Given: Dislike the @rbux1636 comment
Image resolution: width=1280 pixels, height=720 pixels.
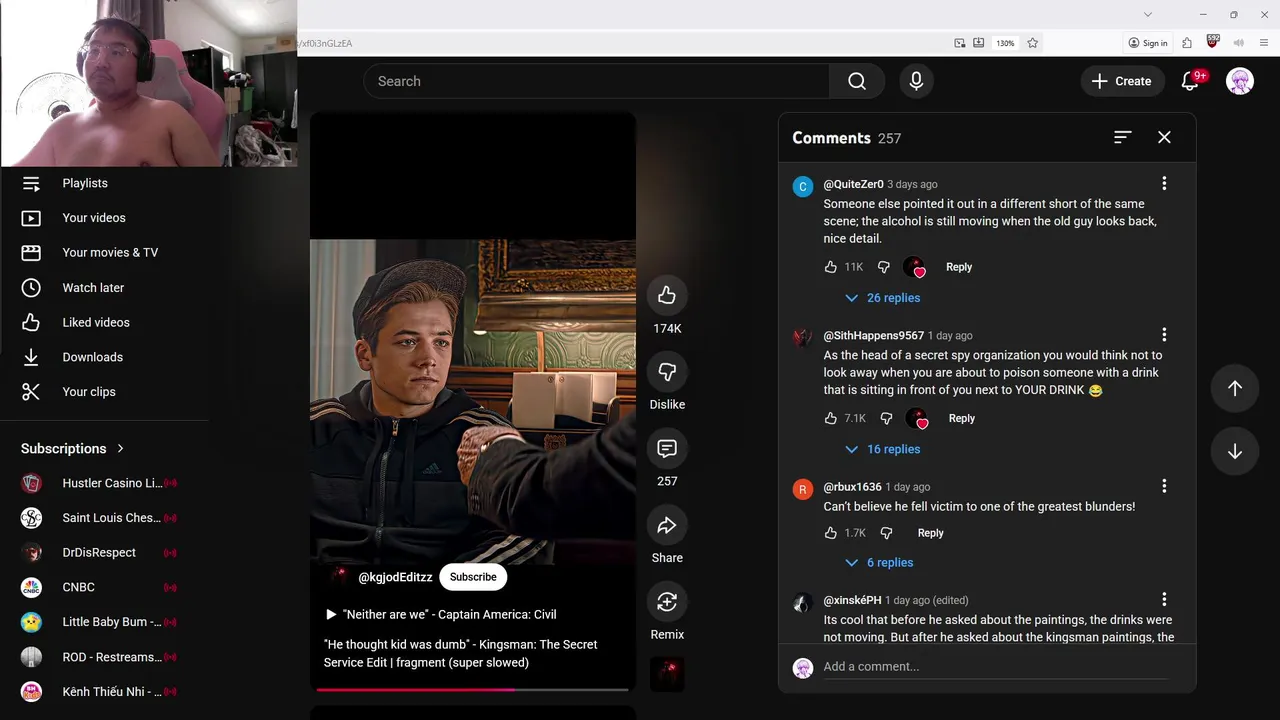Looking at the screenshot, I should tap(886, 533).
